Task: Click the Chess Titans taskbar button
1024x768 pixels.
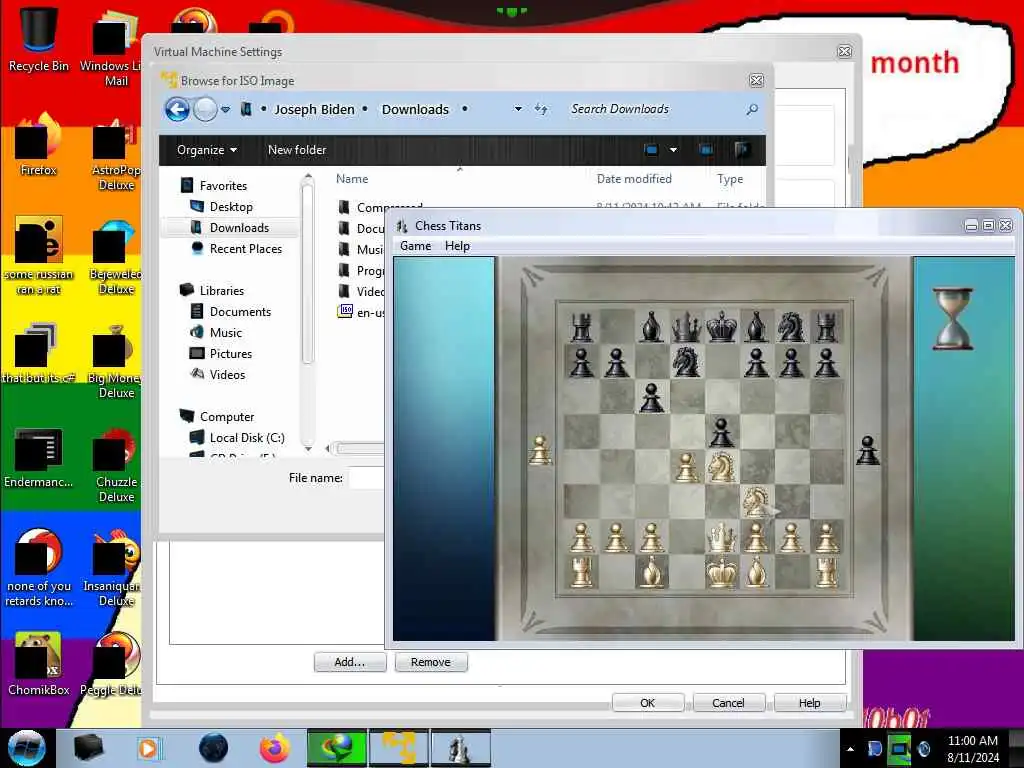Action: point(460,748)
